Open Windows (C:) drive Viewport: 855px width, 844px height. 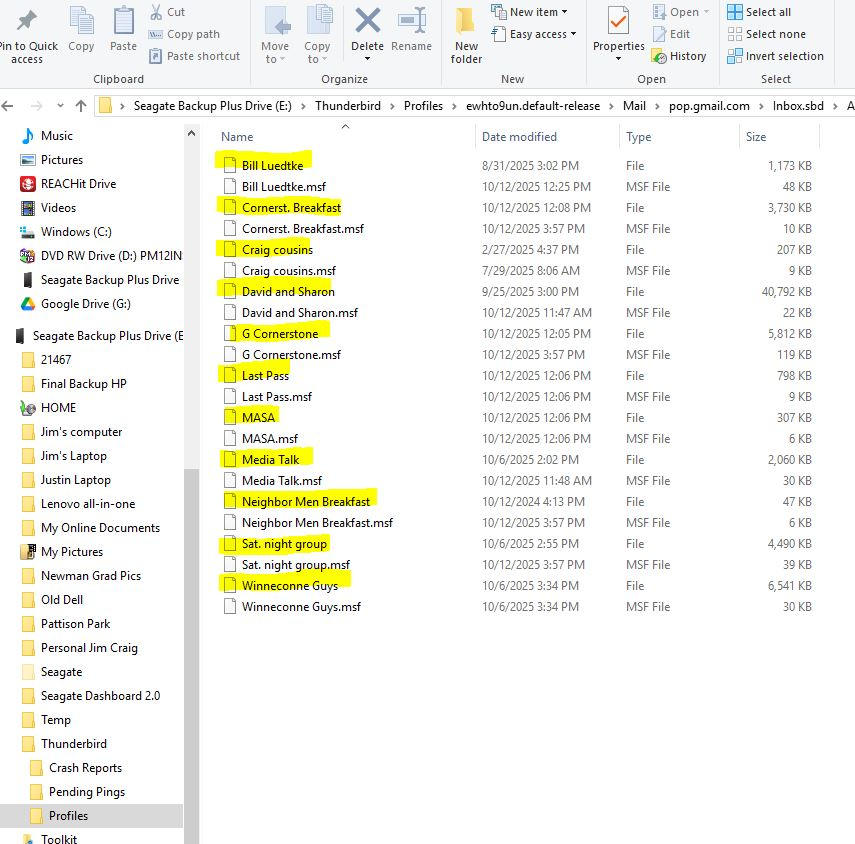click(65, 232)
